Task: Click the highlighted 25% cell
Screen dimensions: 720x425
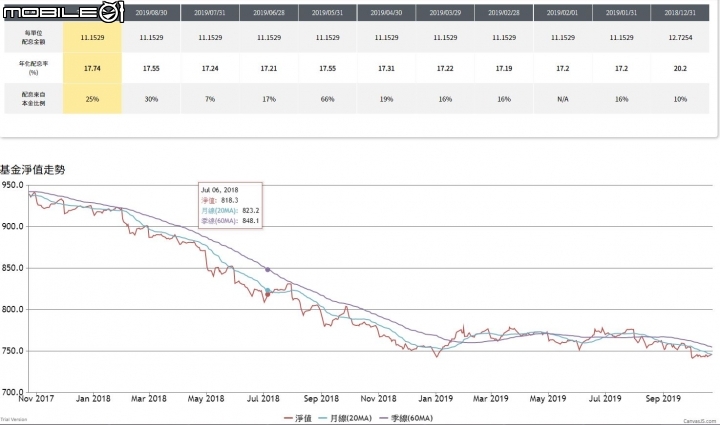Action: pyautogui.click(x=92, y=99)
